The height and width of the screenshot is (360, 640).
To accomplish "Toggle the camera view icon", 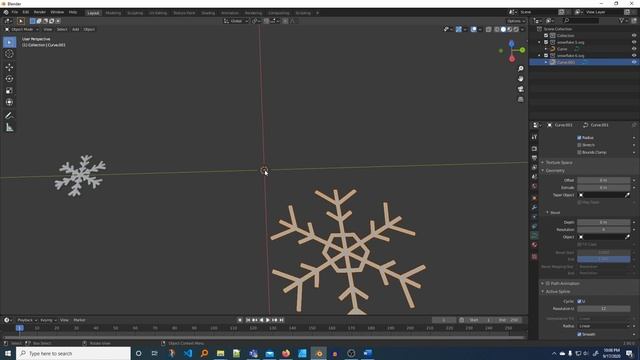I will click(x=520, y=89).
